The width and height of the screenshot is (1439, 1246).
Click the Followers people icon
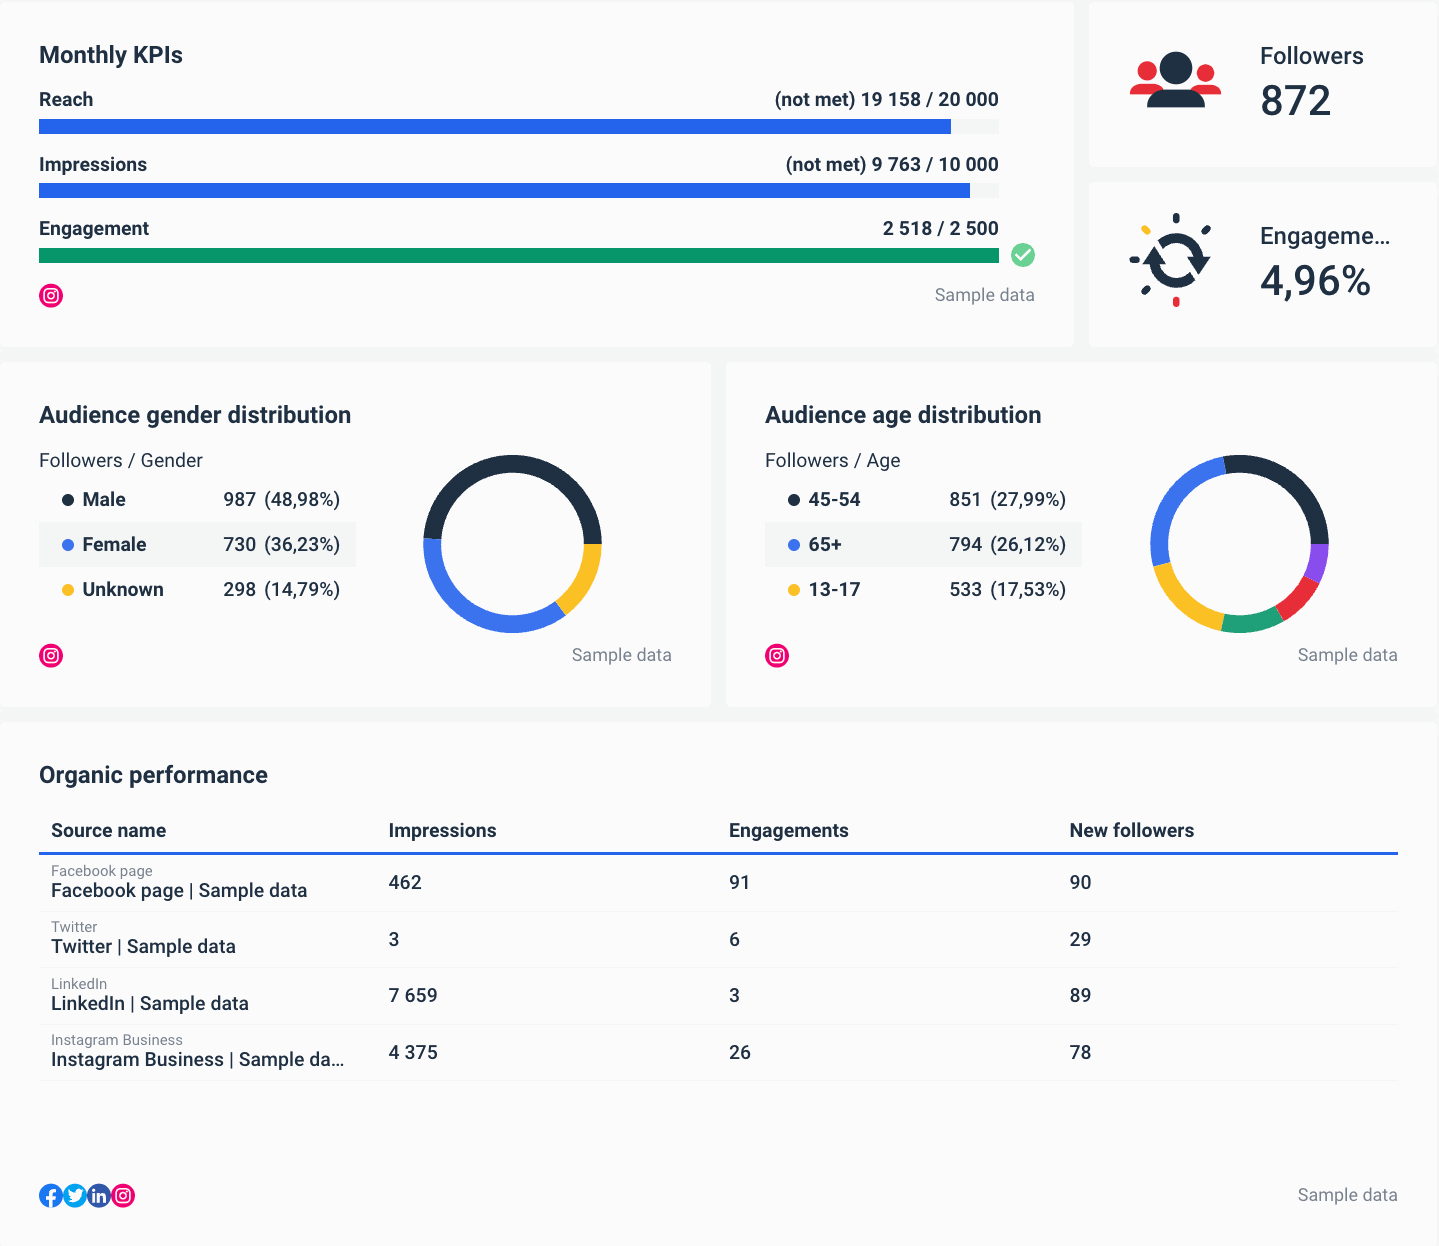click(1175, 79)
